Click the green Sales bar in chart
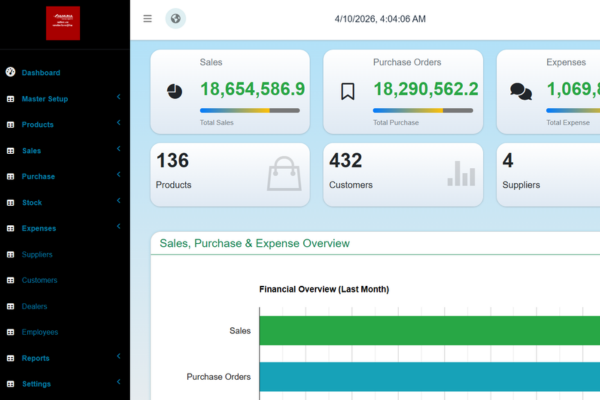The image size is (600, 400). (428, 330)
